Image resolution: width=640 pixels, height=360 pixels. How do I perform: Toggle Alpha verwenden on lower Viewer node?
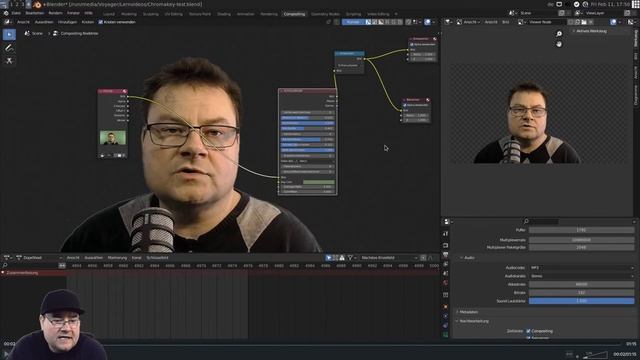point(405,105)
